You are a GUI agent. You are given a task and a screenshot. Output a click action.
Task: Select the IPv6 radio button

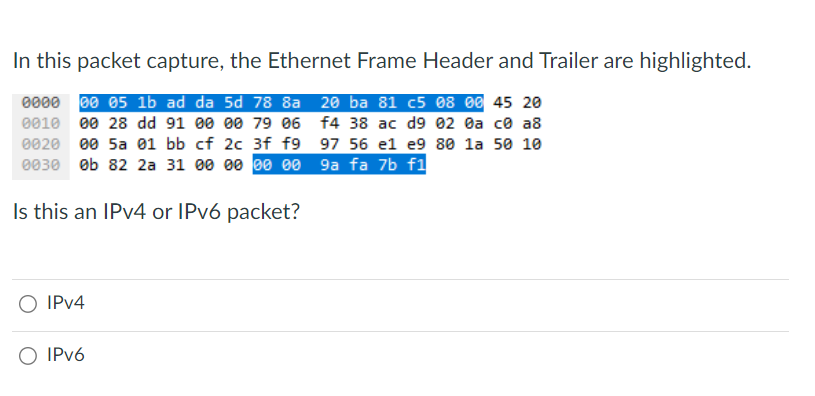coord(28,356)
